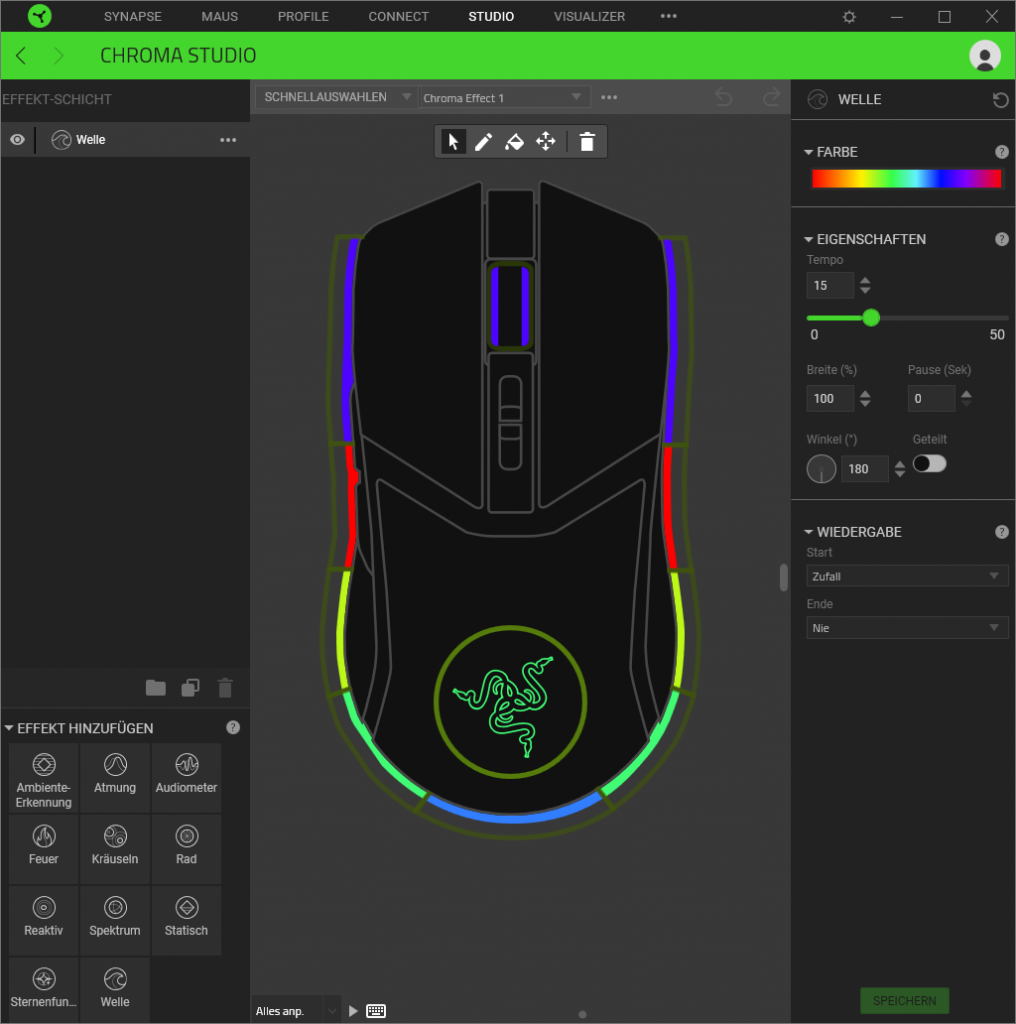Click the Winkel value field
The width and height of the screenshot is (1016, 1024).
pyautogui.click(x=865, y=469)
